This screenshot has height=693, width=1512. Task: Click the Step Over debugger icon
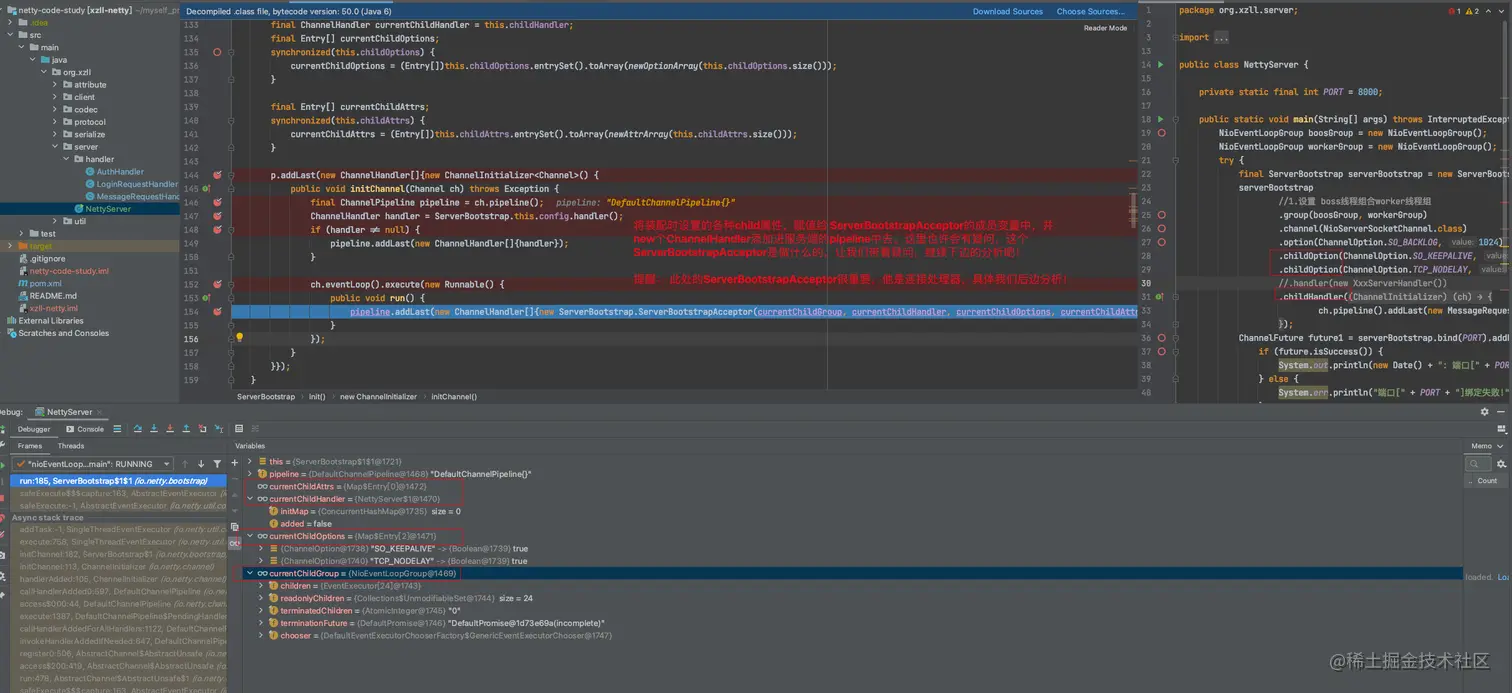click(x=138, y=429)
